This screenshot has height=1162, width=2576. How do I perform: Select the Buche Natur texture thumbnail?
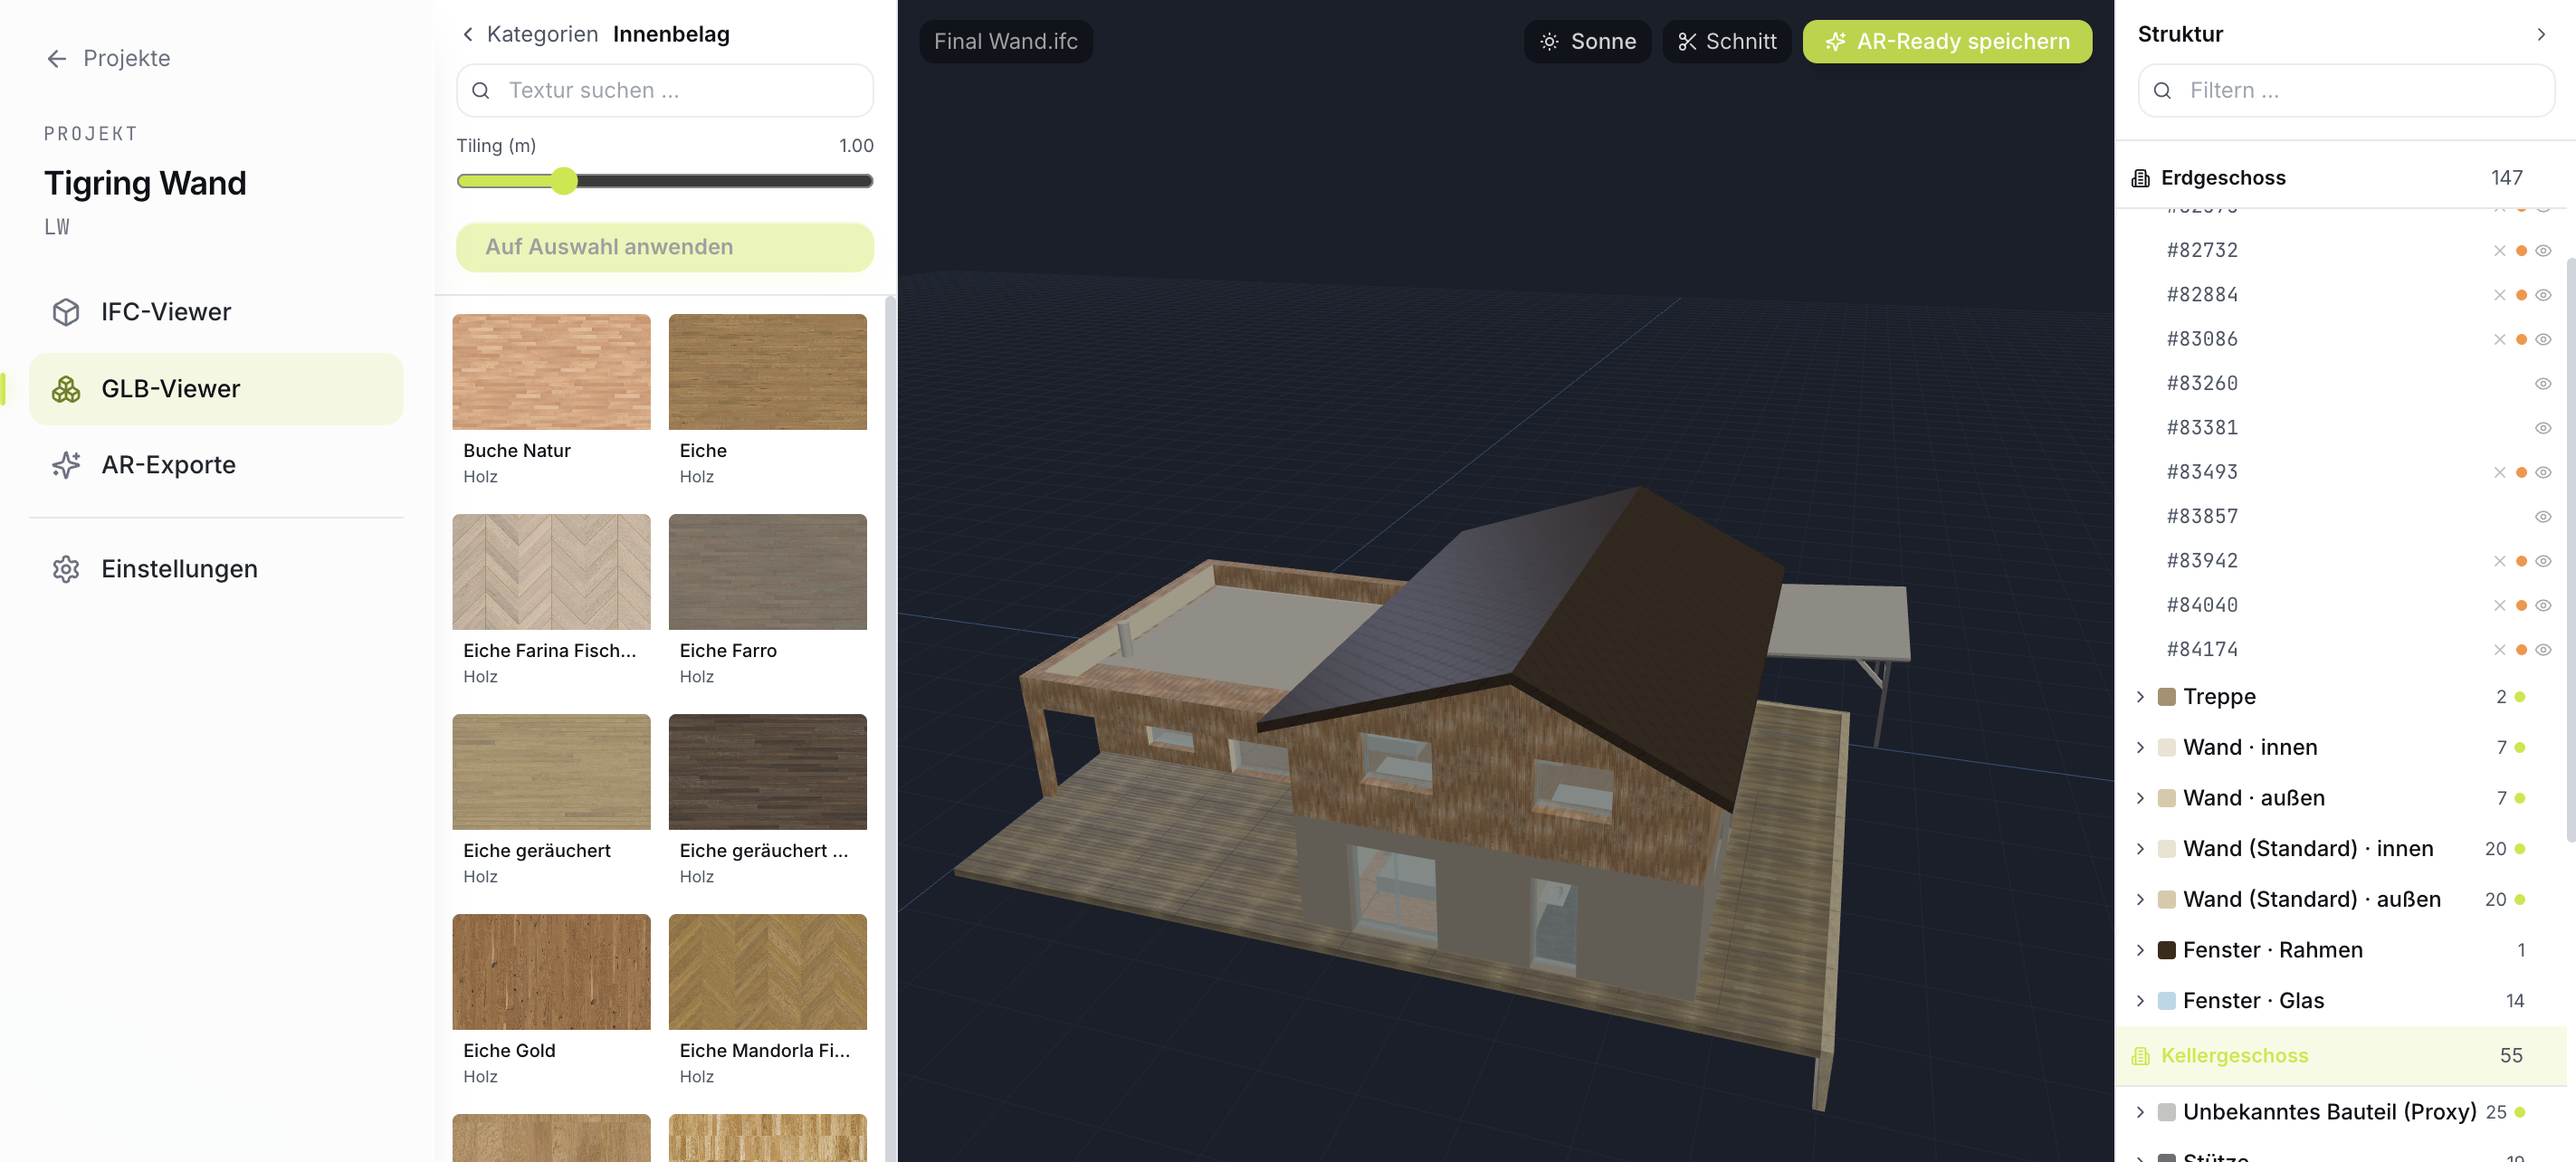coord(551,372)
